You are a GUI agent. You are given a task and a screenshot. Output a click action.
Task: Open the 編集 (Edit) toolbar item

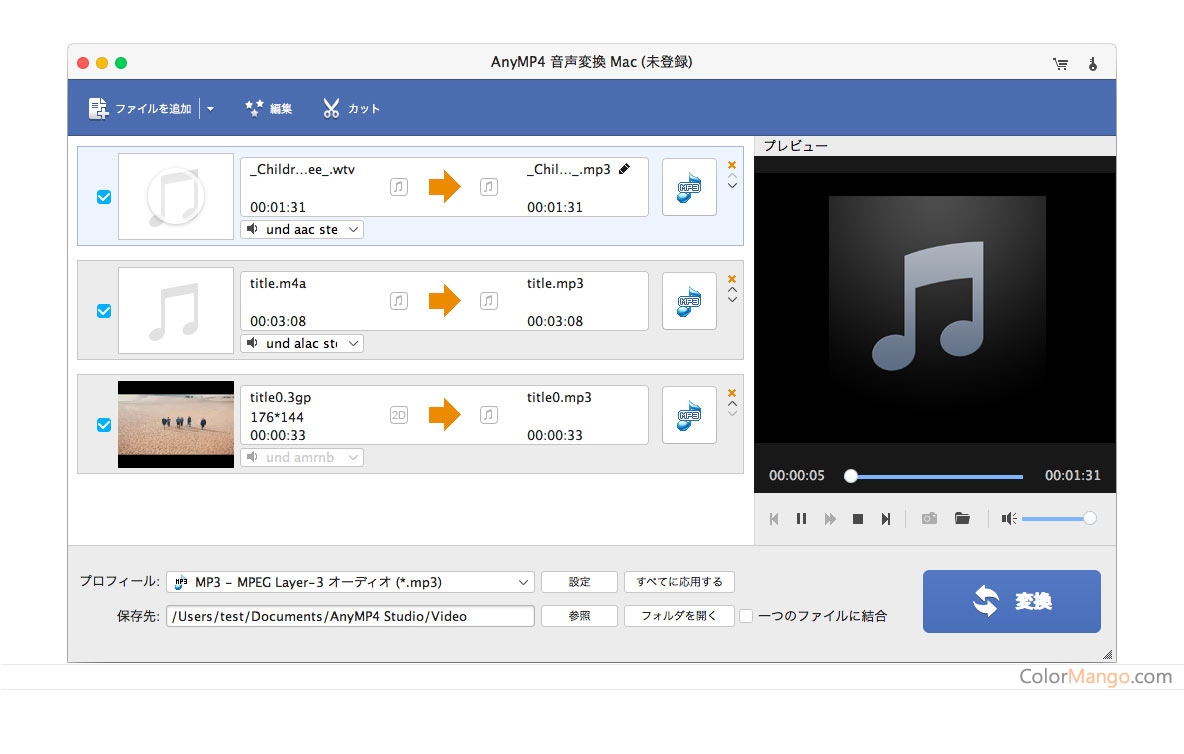[x=268, y=109]
